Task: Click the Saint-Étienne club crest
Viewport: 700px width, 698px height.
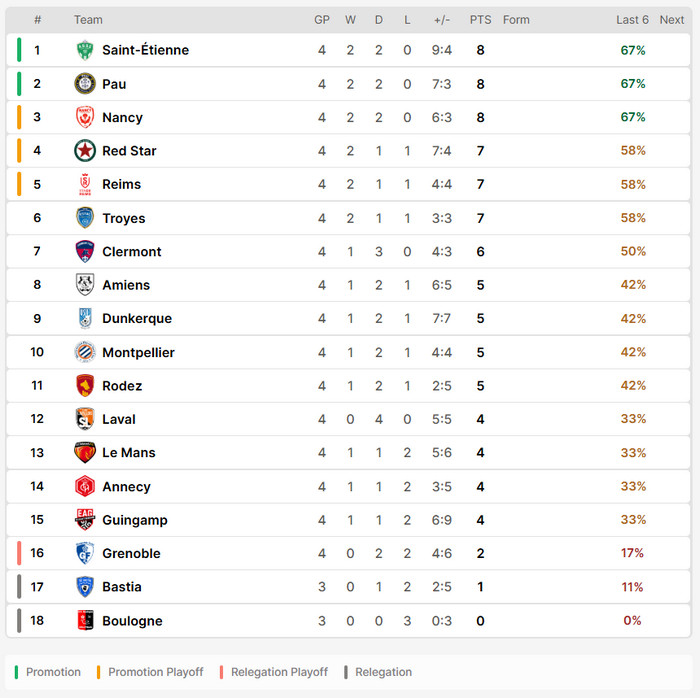Action: click(85, 50)
